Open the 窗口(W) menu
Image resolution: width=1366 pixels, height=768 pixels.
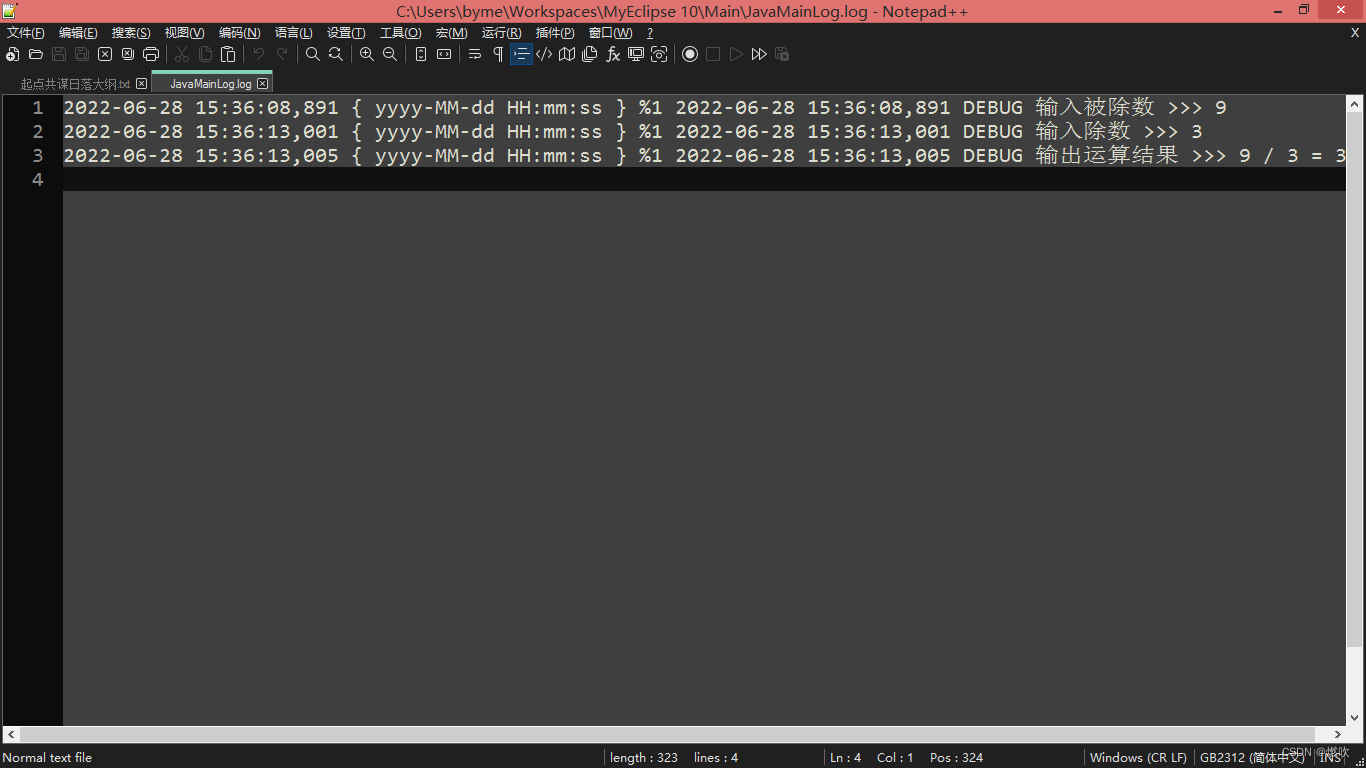[610, 33]
